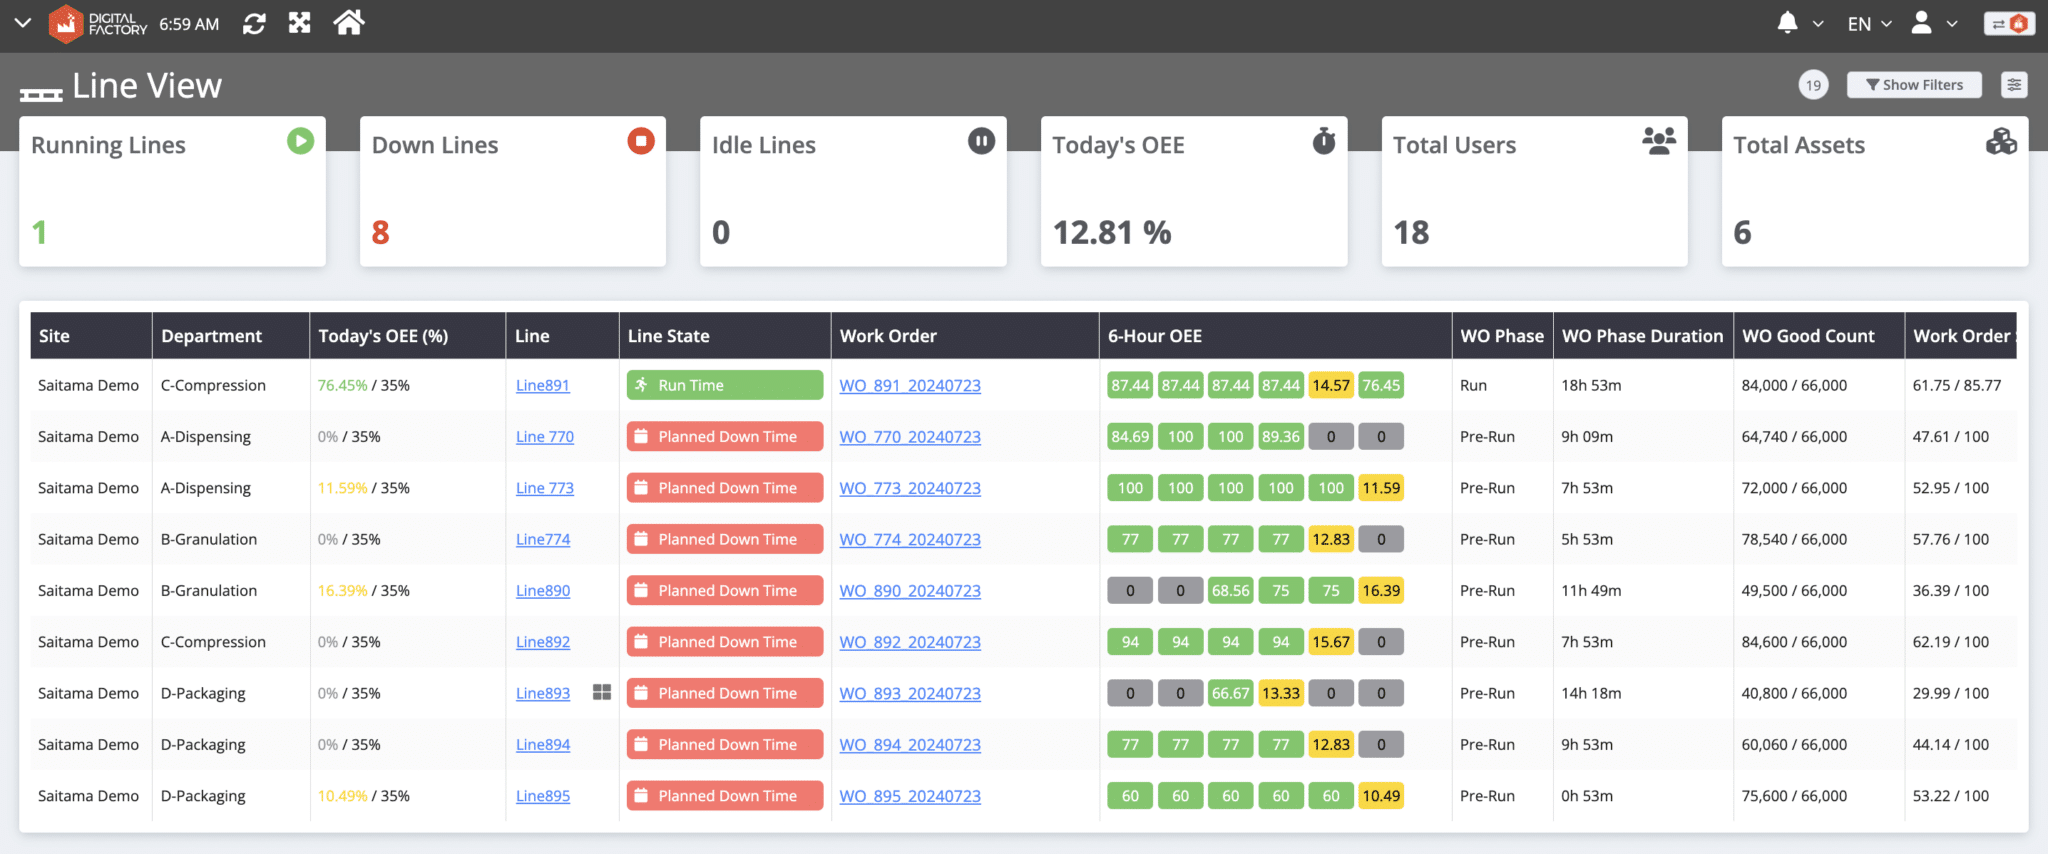
Task: Click the pause icon on Idle Lines
Action: tap(981, 141)
